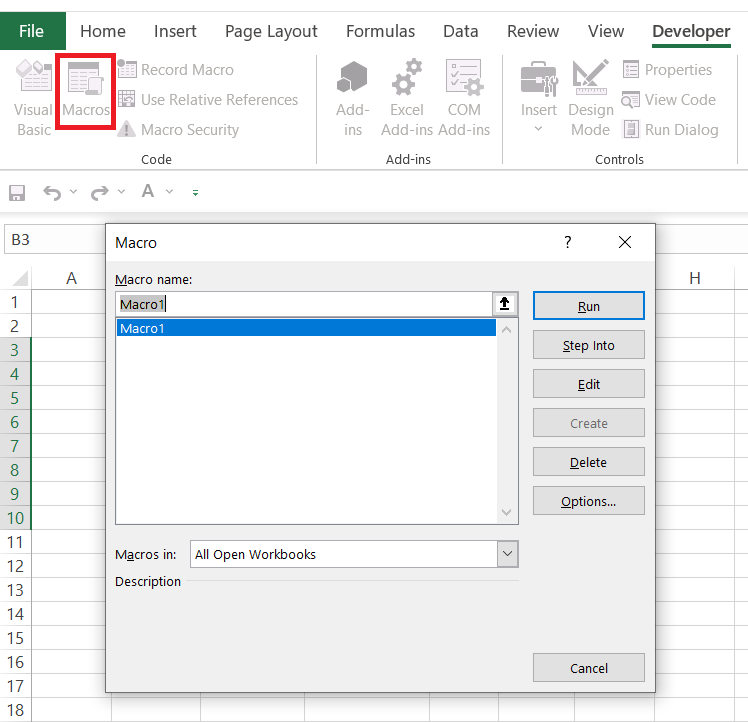Screen dimensions: 748x722
Task: Open the Excel Add-ins dialog
Action: click(407, 98)
